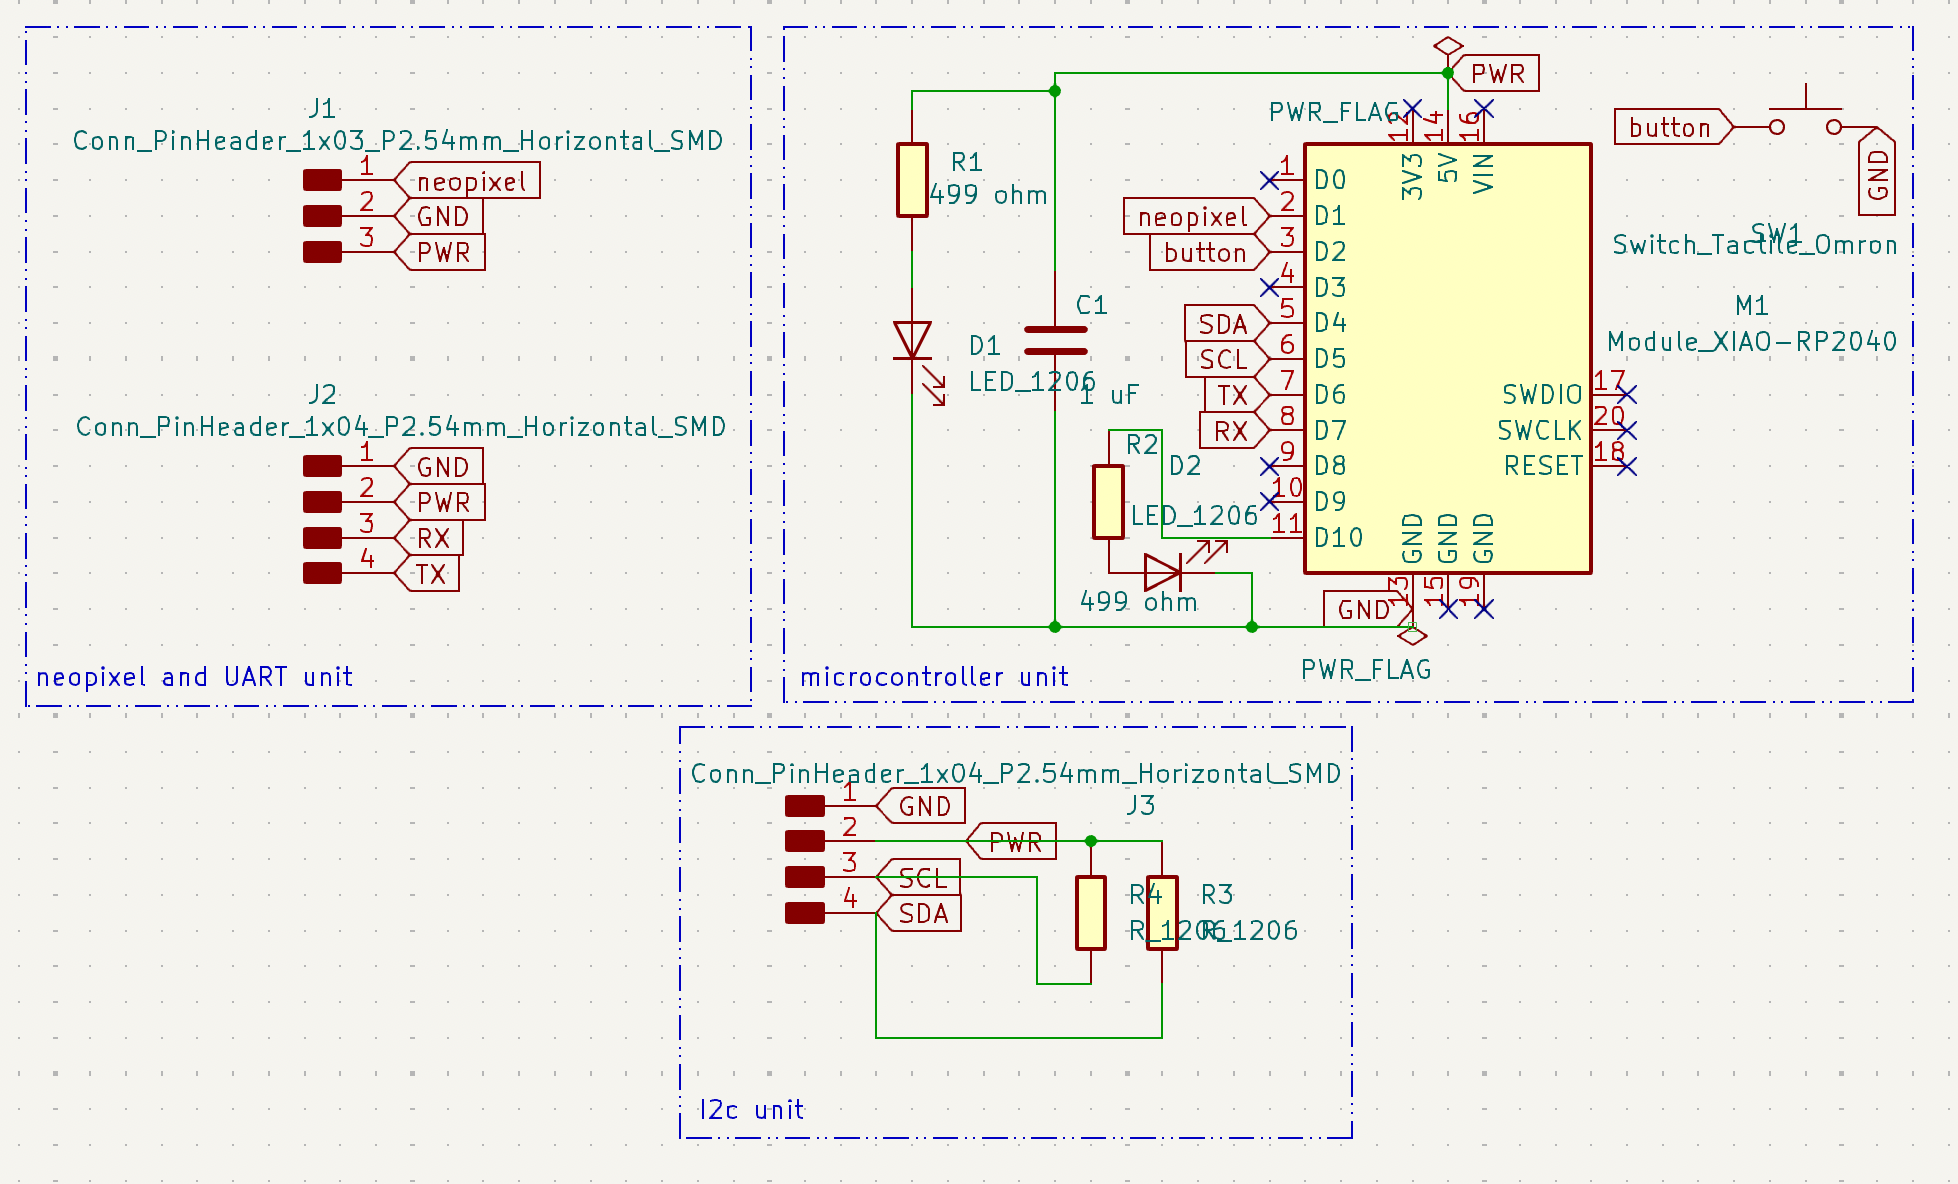Click pin 4 pad of connector J2
The height and width of the screenshot is (1184, 1958).
click(322, 573)
